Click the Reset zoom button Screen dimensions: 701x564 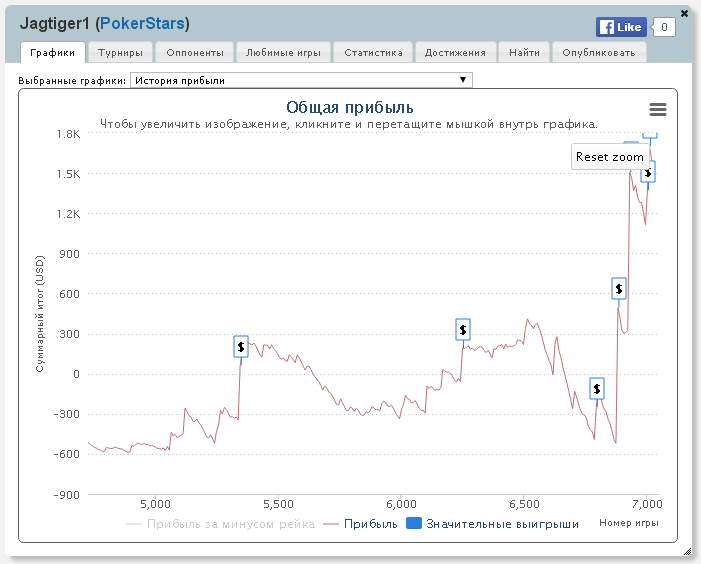(610, 157)
